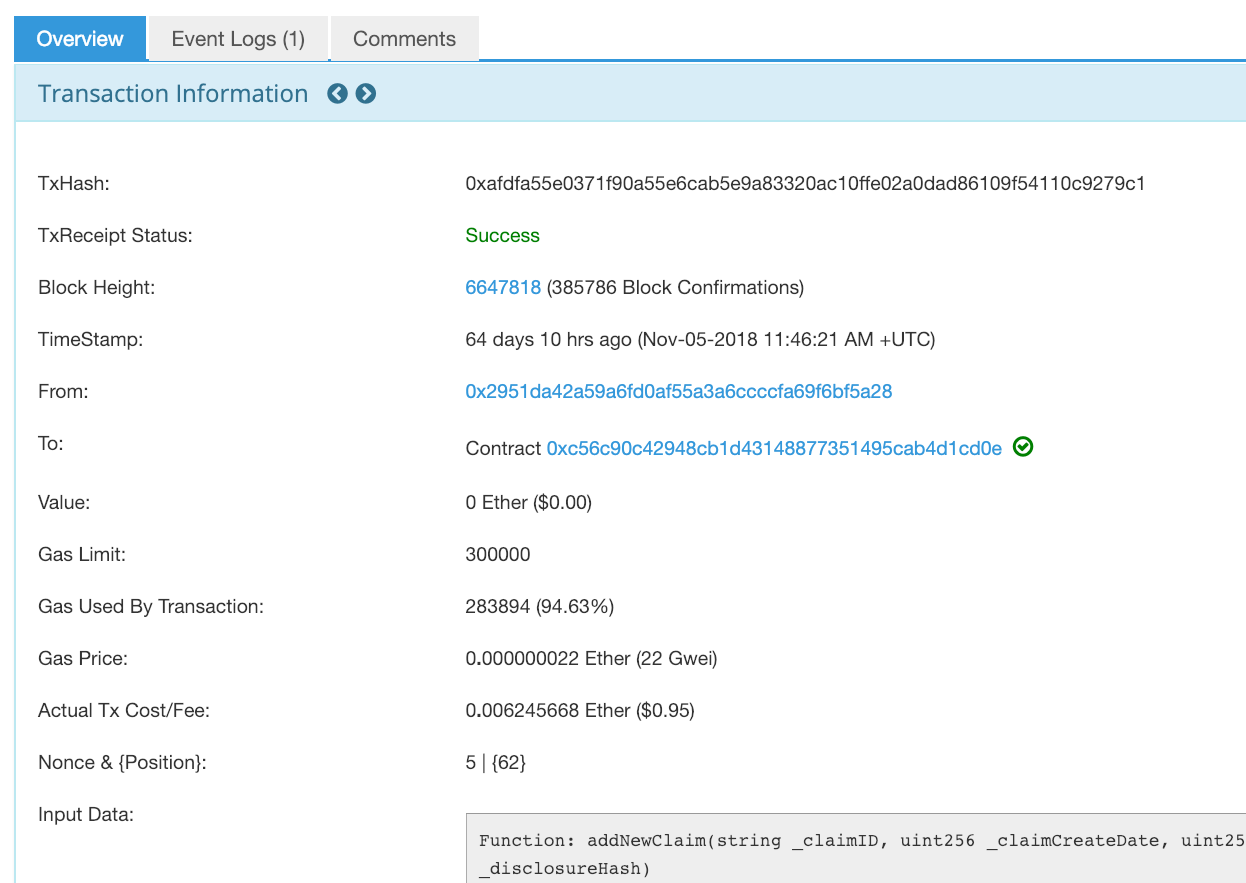Click the 'Gas Price:' label
The height and width of the screenshot is (883, 1246).
(83, 658)
